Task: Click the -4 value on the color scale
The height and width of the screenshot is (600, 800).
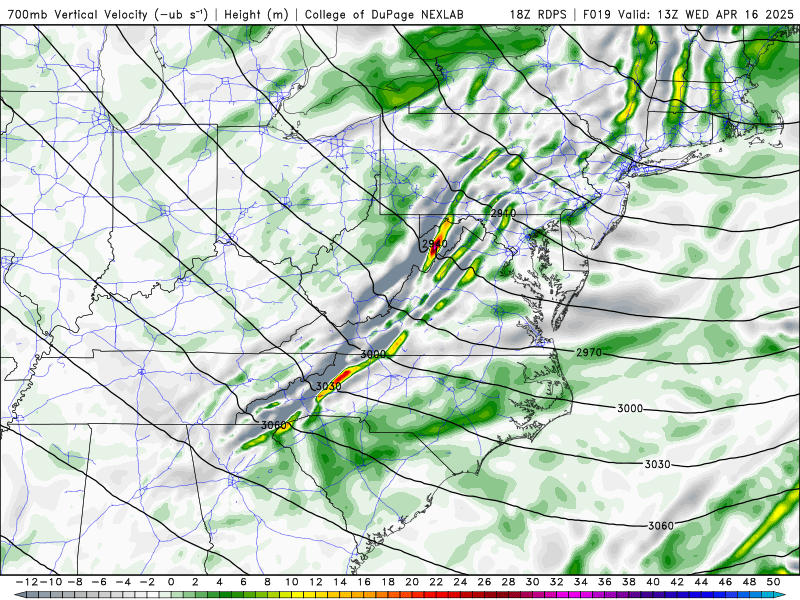Action: click(x=123, y=582)
